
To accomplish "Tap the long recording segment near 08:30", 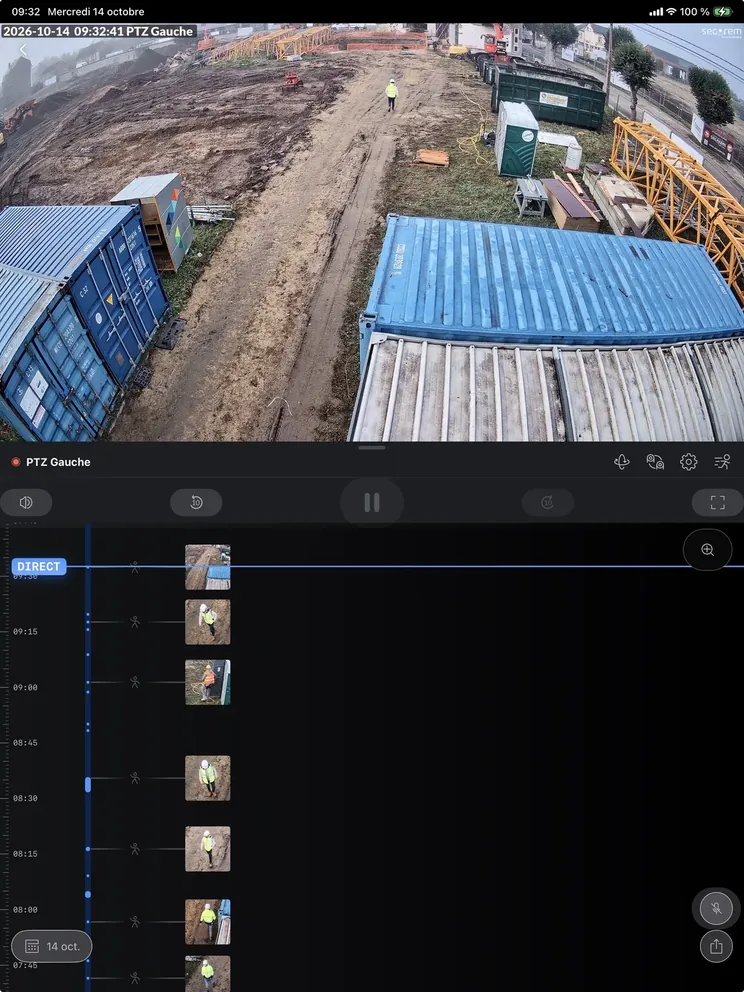I will point(88,784).
